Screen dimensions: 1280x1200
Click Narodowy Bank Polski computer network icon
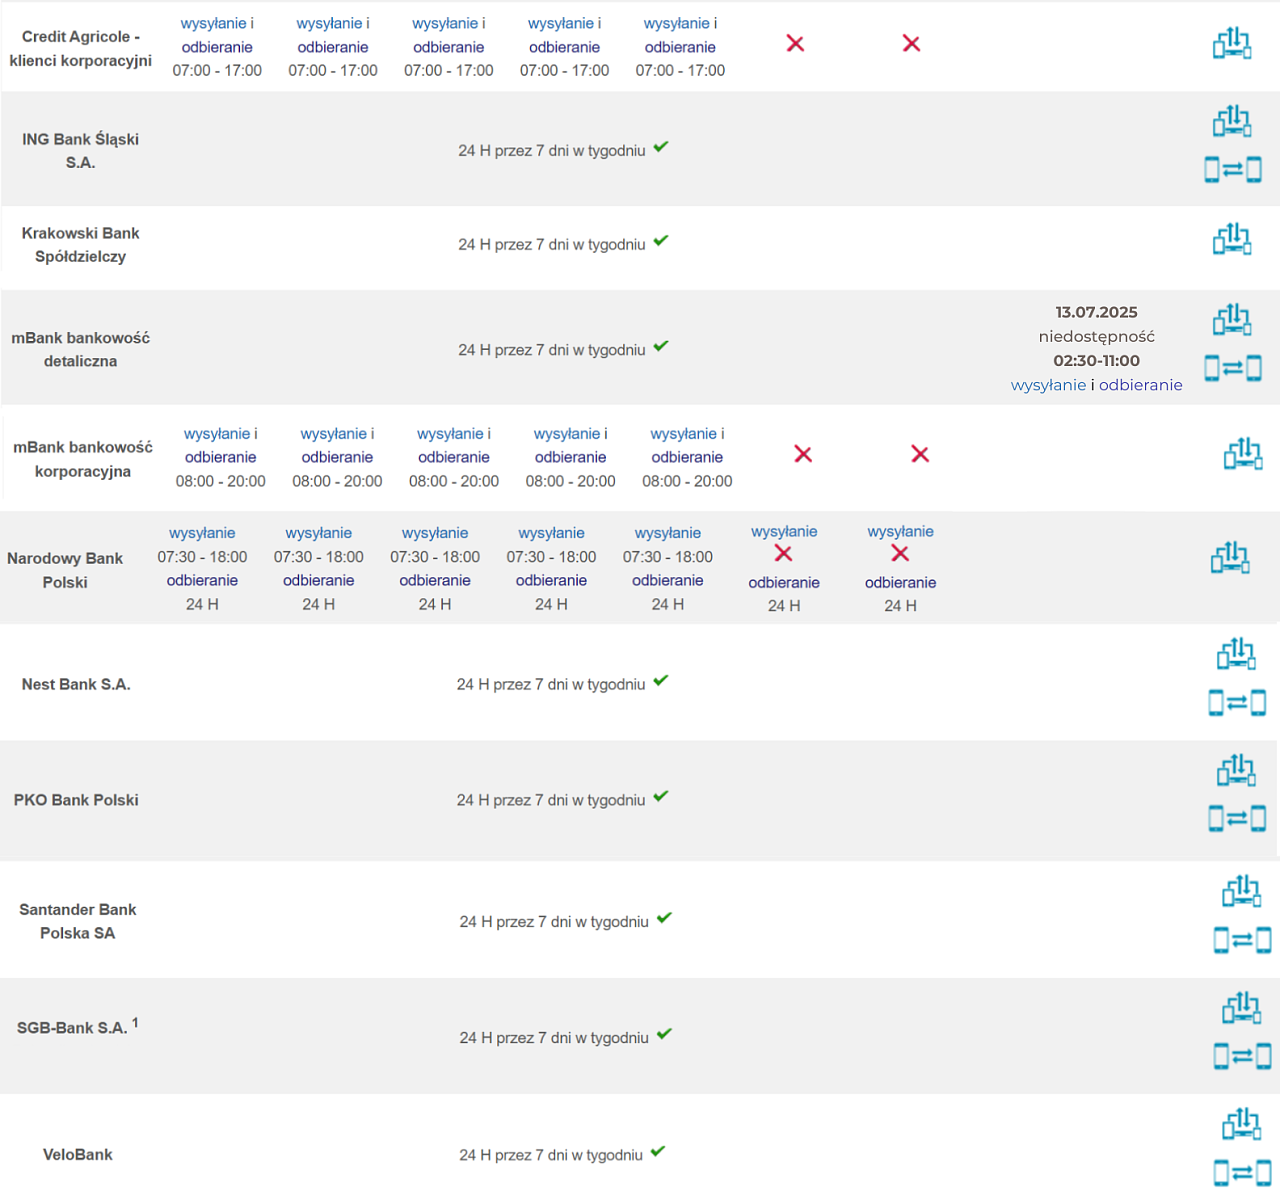point(1230,558)
